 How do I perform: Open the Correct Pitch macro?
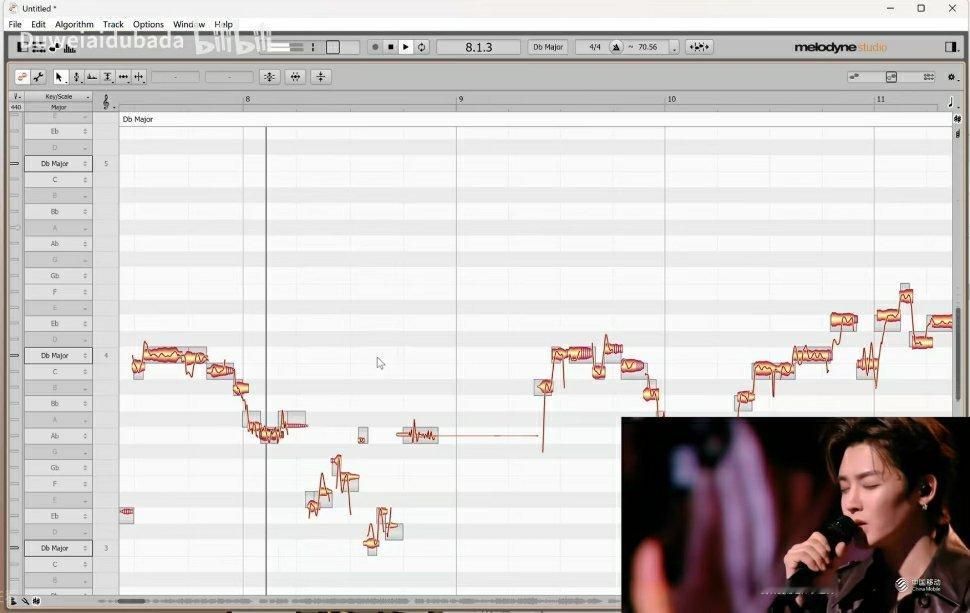(x=270, y=77)
